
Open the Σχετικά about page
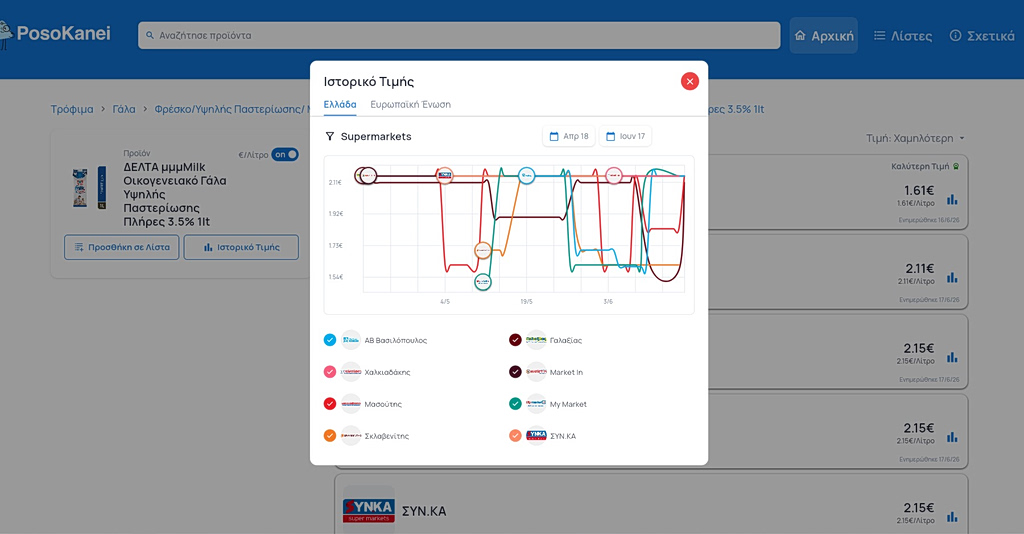[982, 36]
